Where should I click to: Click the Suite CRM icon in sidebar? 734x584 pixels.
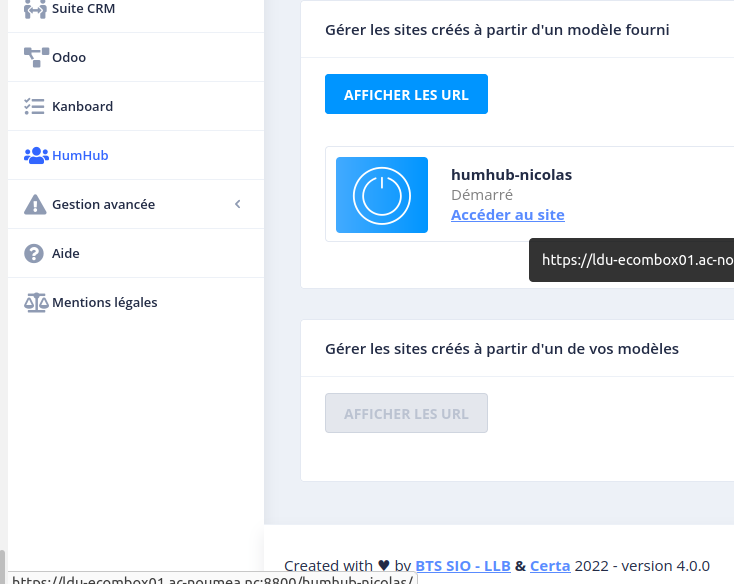point(36,9)
